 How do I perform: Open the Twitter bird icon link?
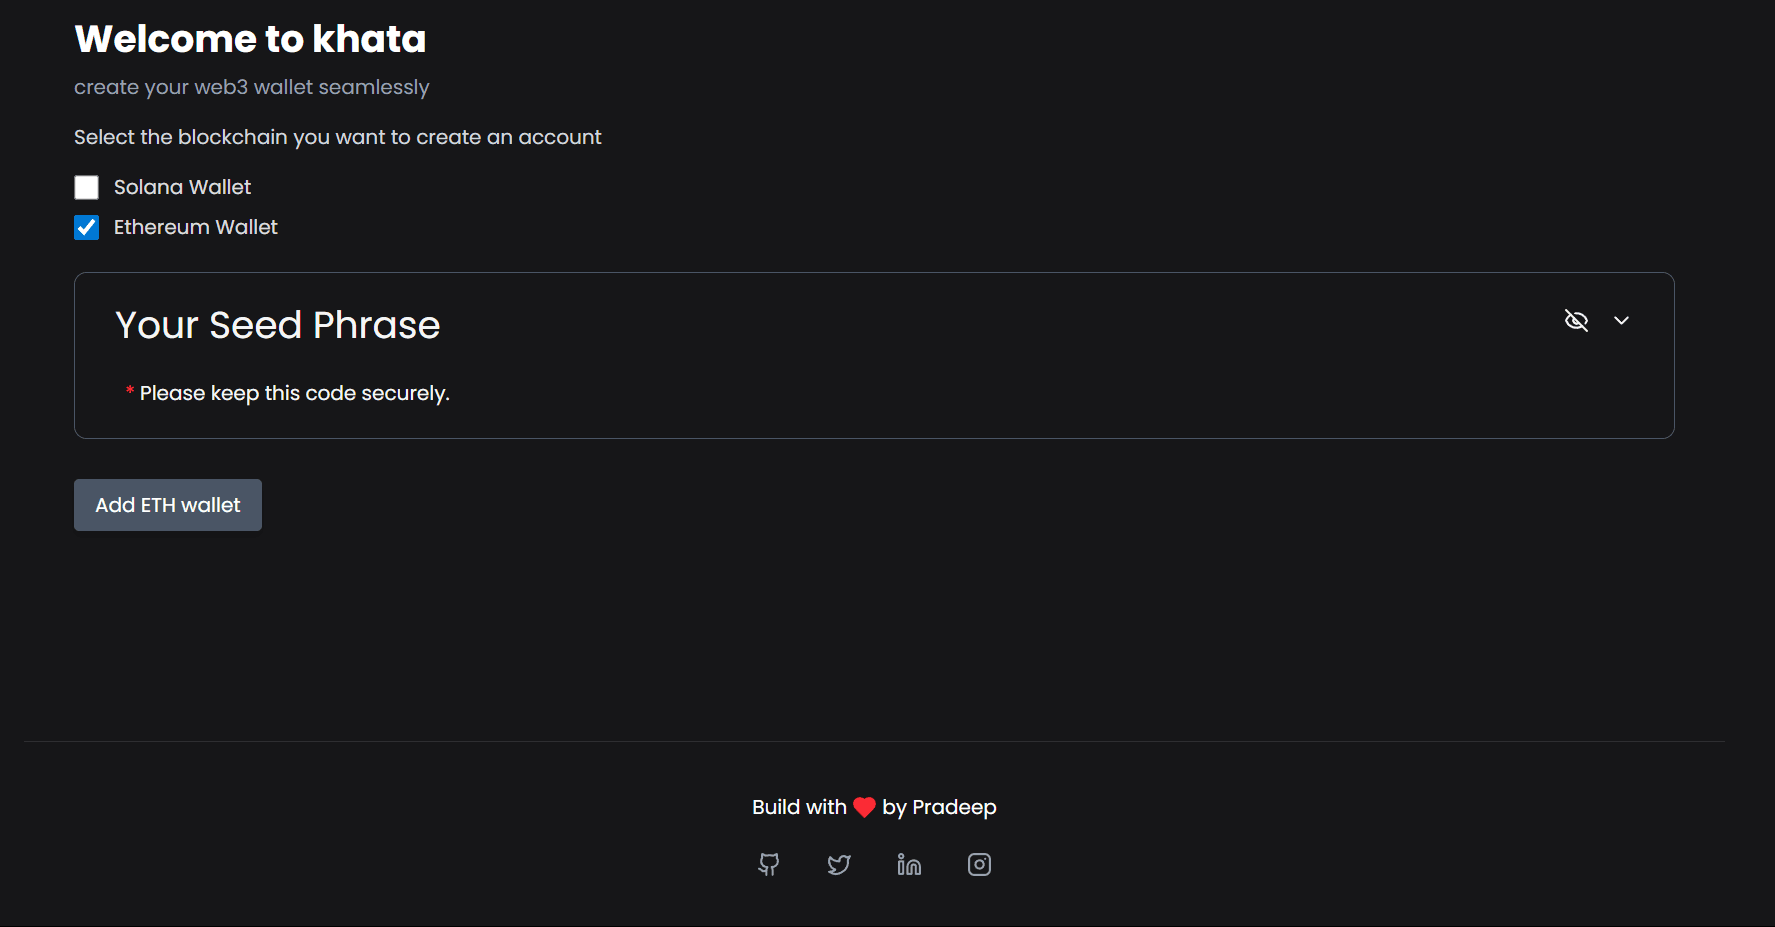coord(839,864)
